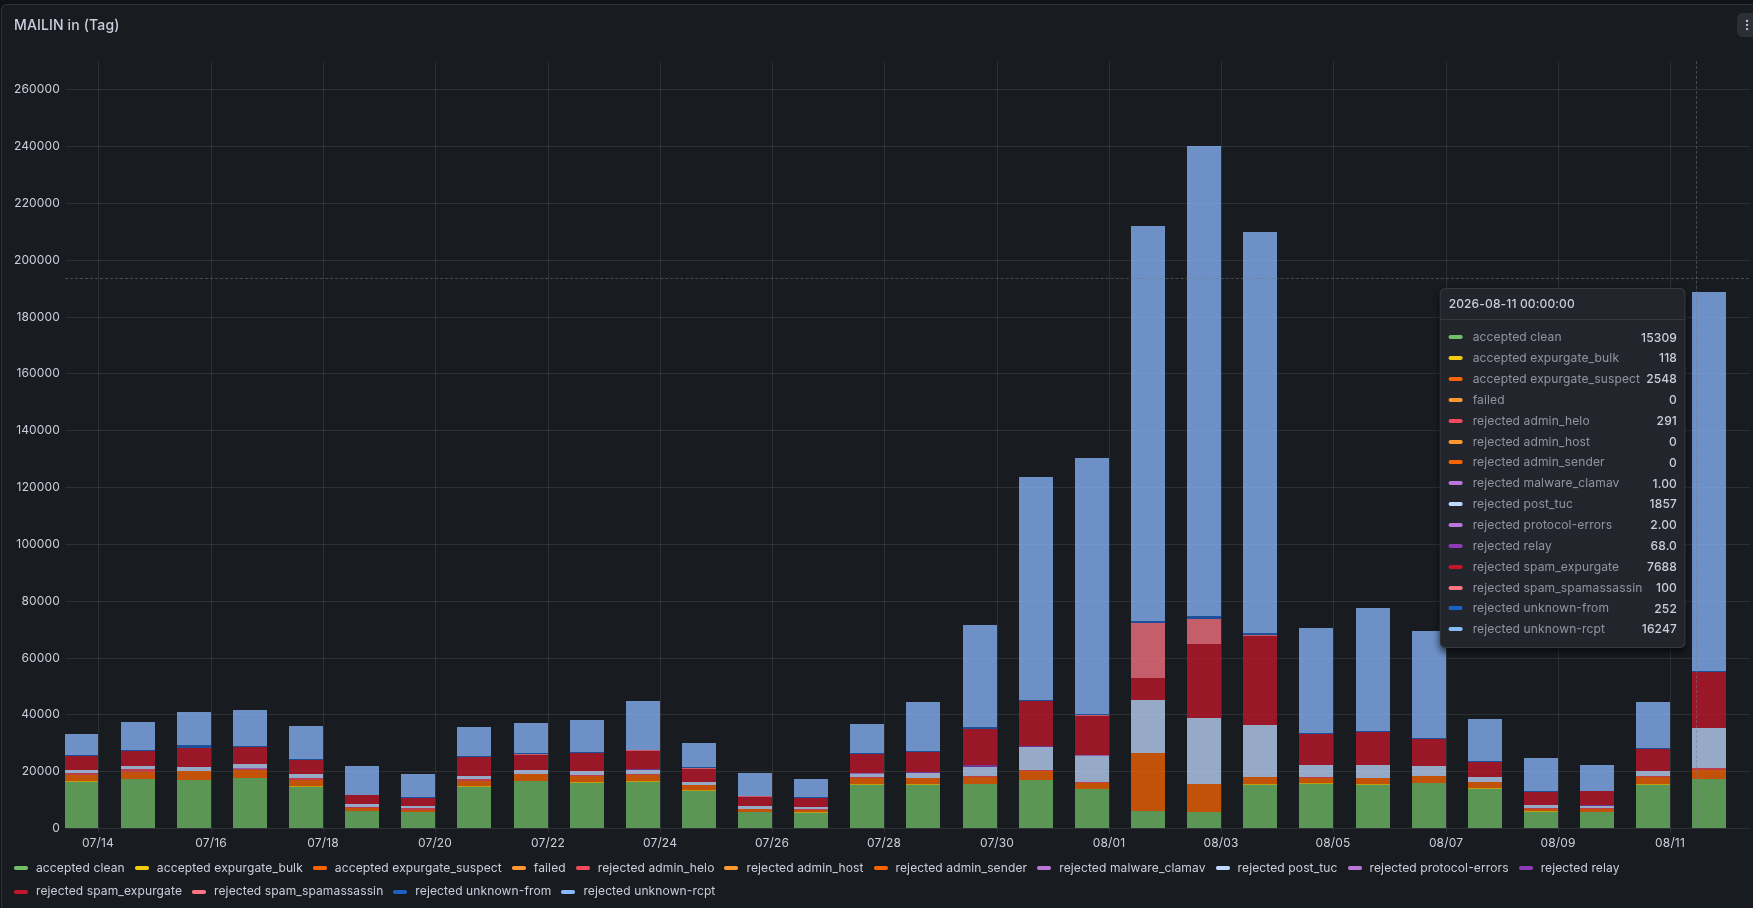Click the red spam_expurgate legend color marker
Viewport: 1753px width, 908px height.
[21, 891]
